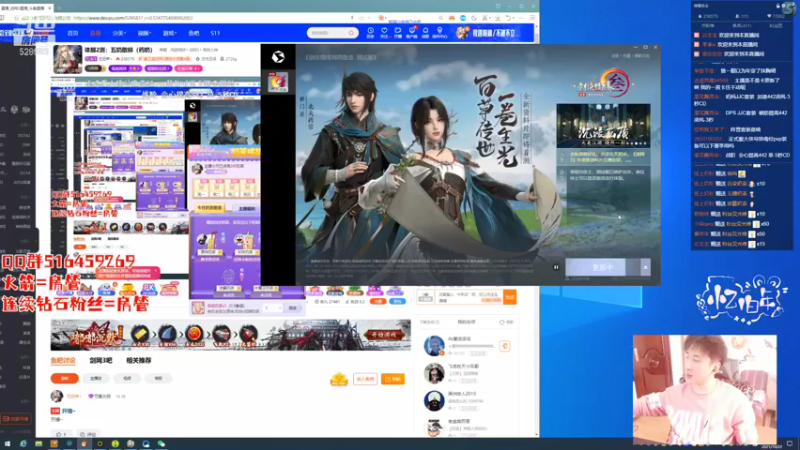Expand the 分类 category dropdown

118,33
